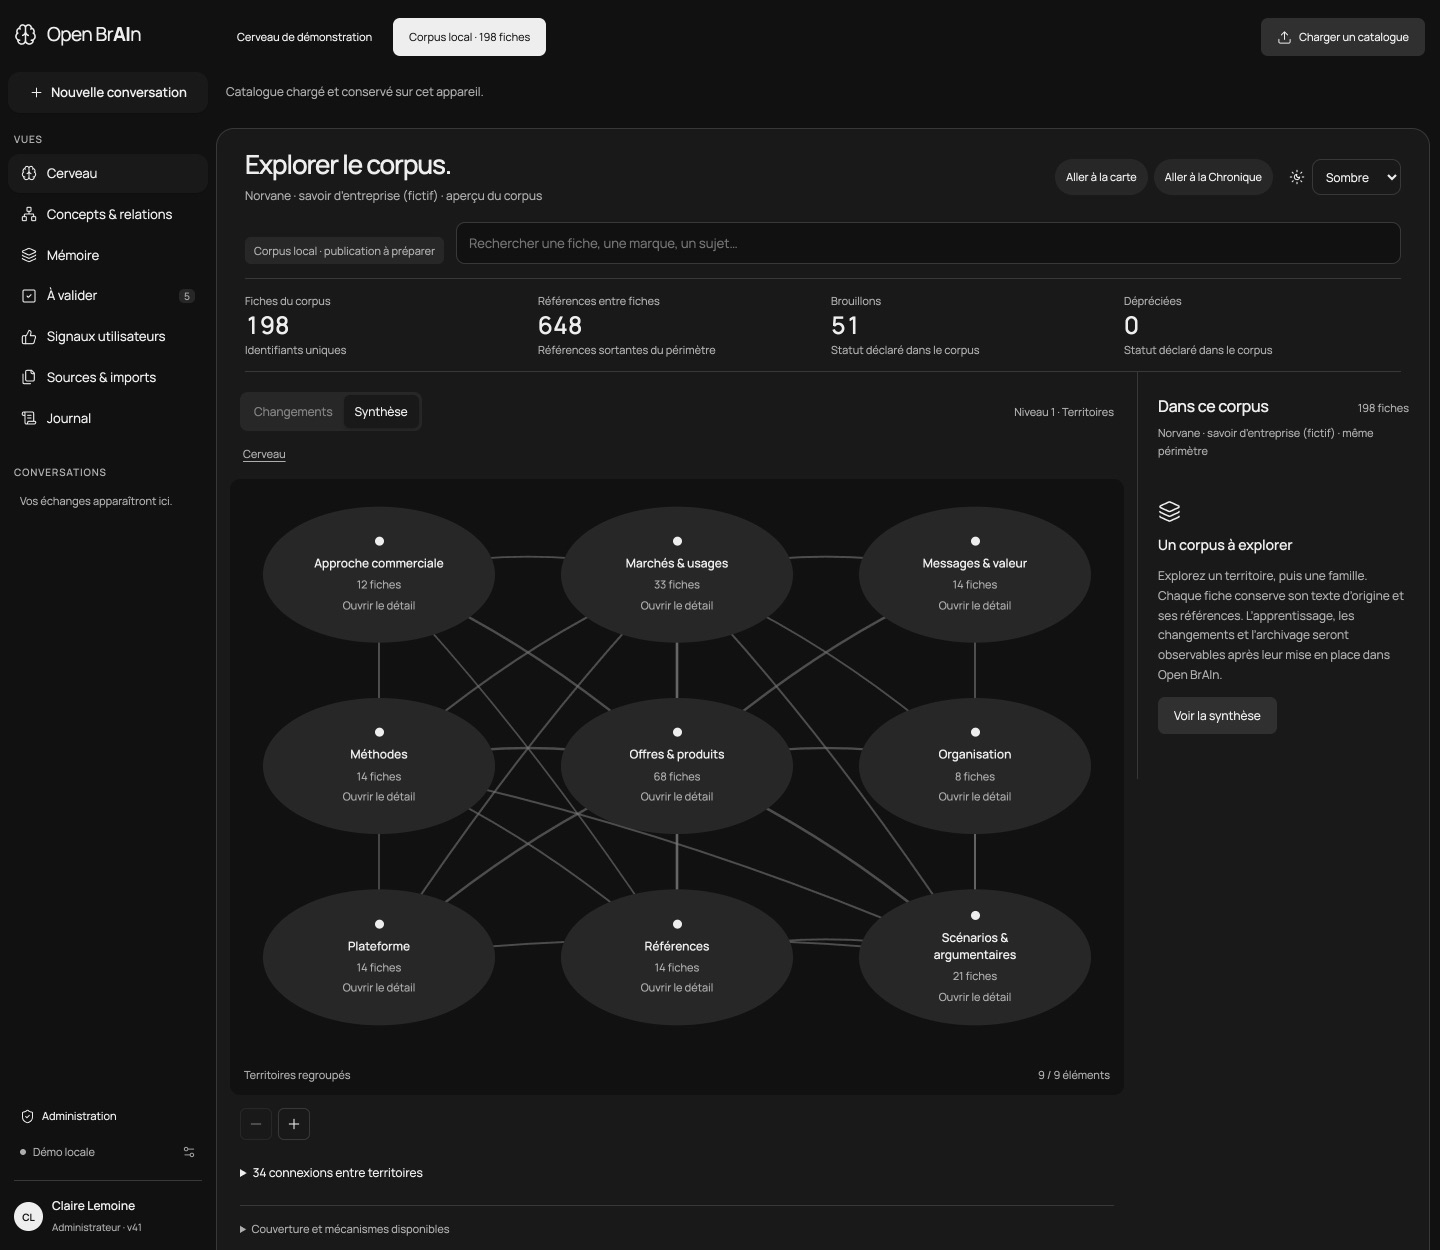
Task: Click the Cerveau brain icon in sidebar
Action: (29, 173)
